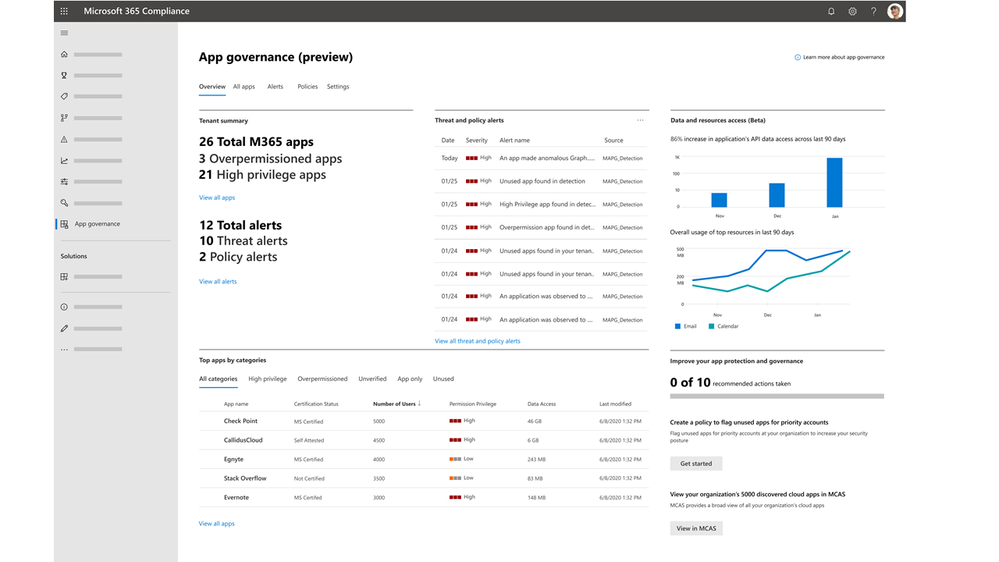Sort by Number of Users column
The width and height of the screenshot is (999, 562).
396,404
